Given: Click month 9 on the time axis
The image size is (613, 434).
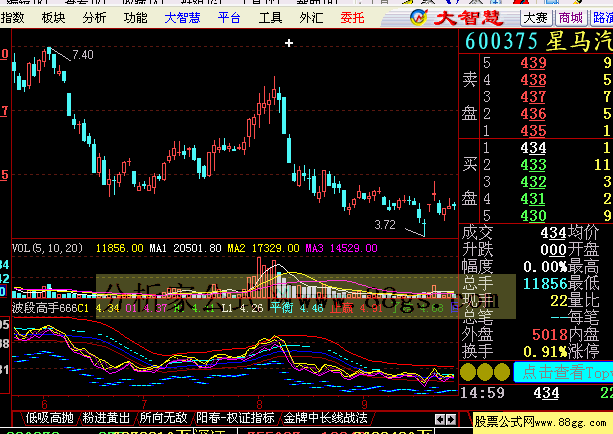Looking at the screenshot, I should point(364,404).
